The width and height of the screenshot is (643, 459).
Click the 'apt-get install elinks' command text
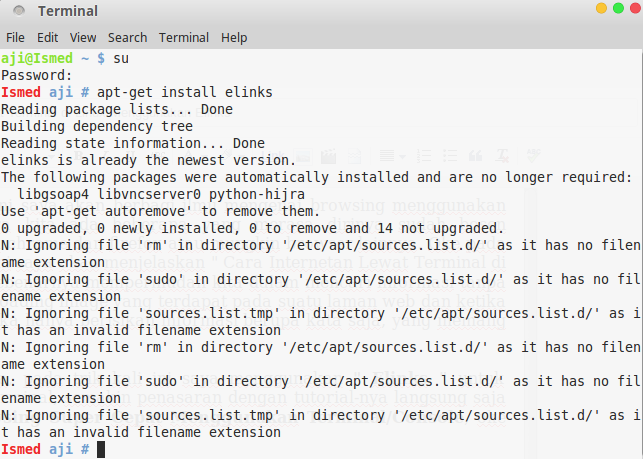click(185, 92)
